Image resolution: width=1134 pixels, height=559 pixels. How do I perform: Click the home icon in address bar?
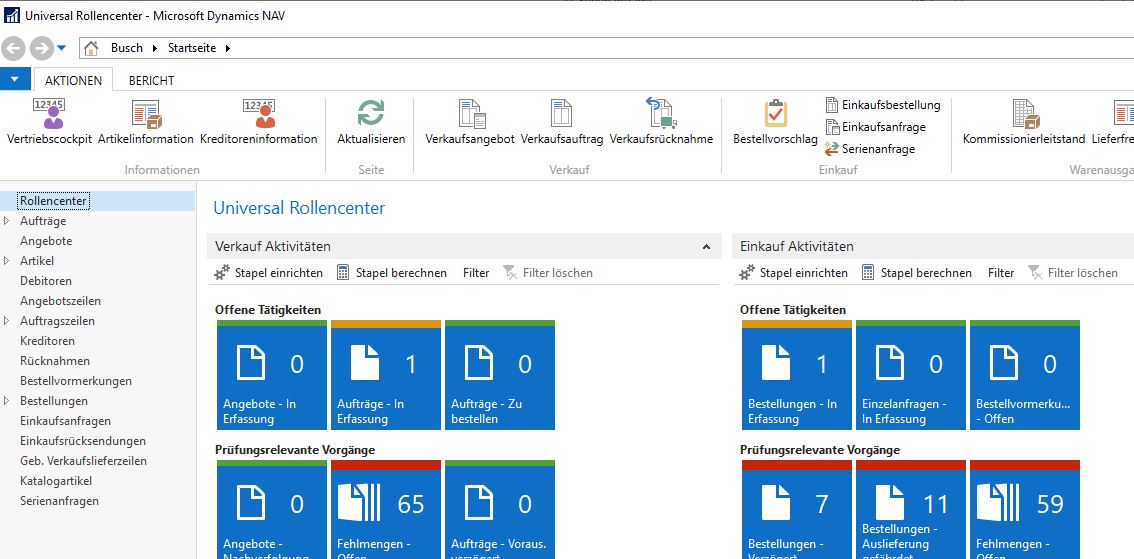click(x=91, y=48)
